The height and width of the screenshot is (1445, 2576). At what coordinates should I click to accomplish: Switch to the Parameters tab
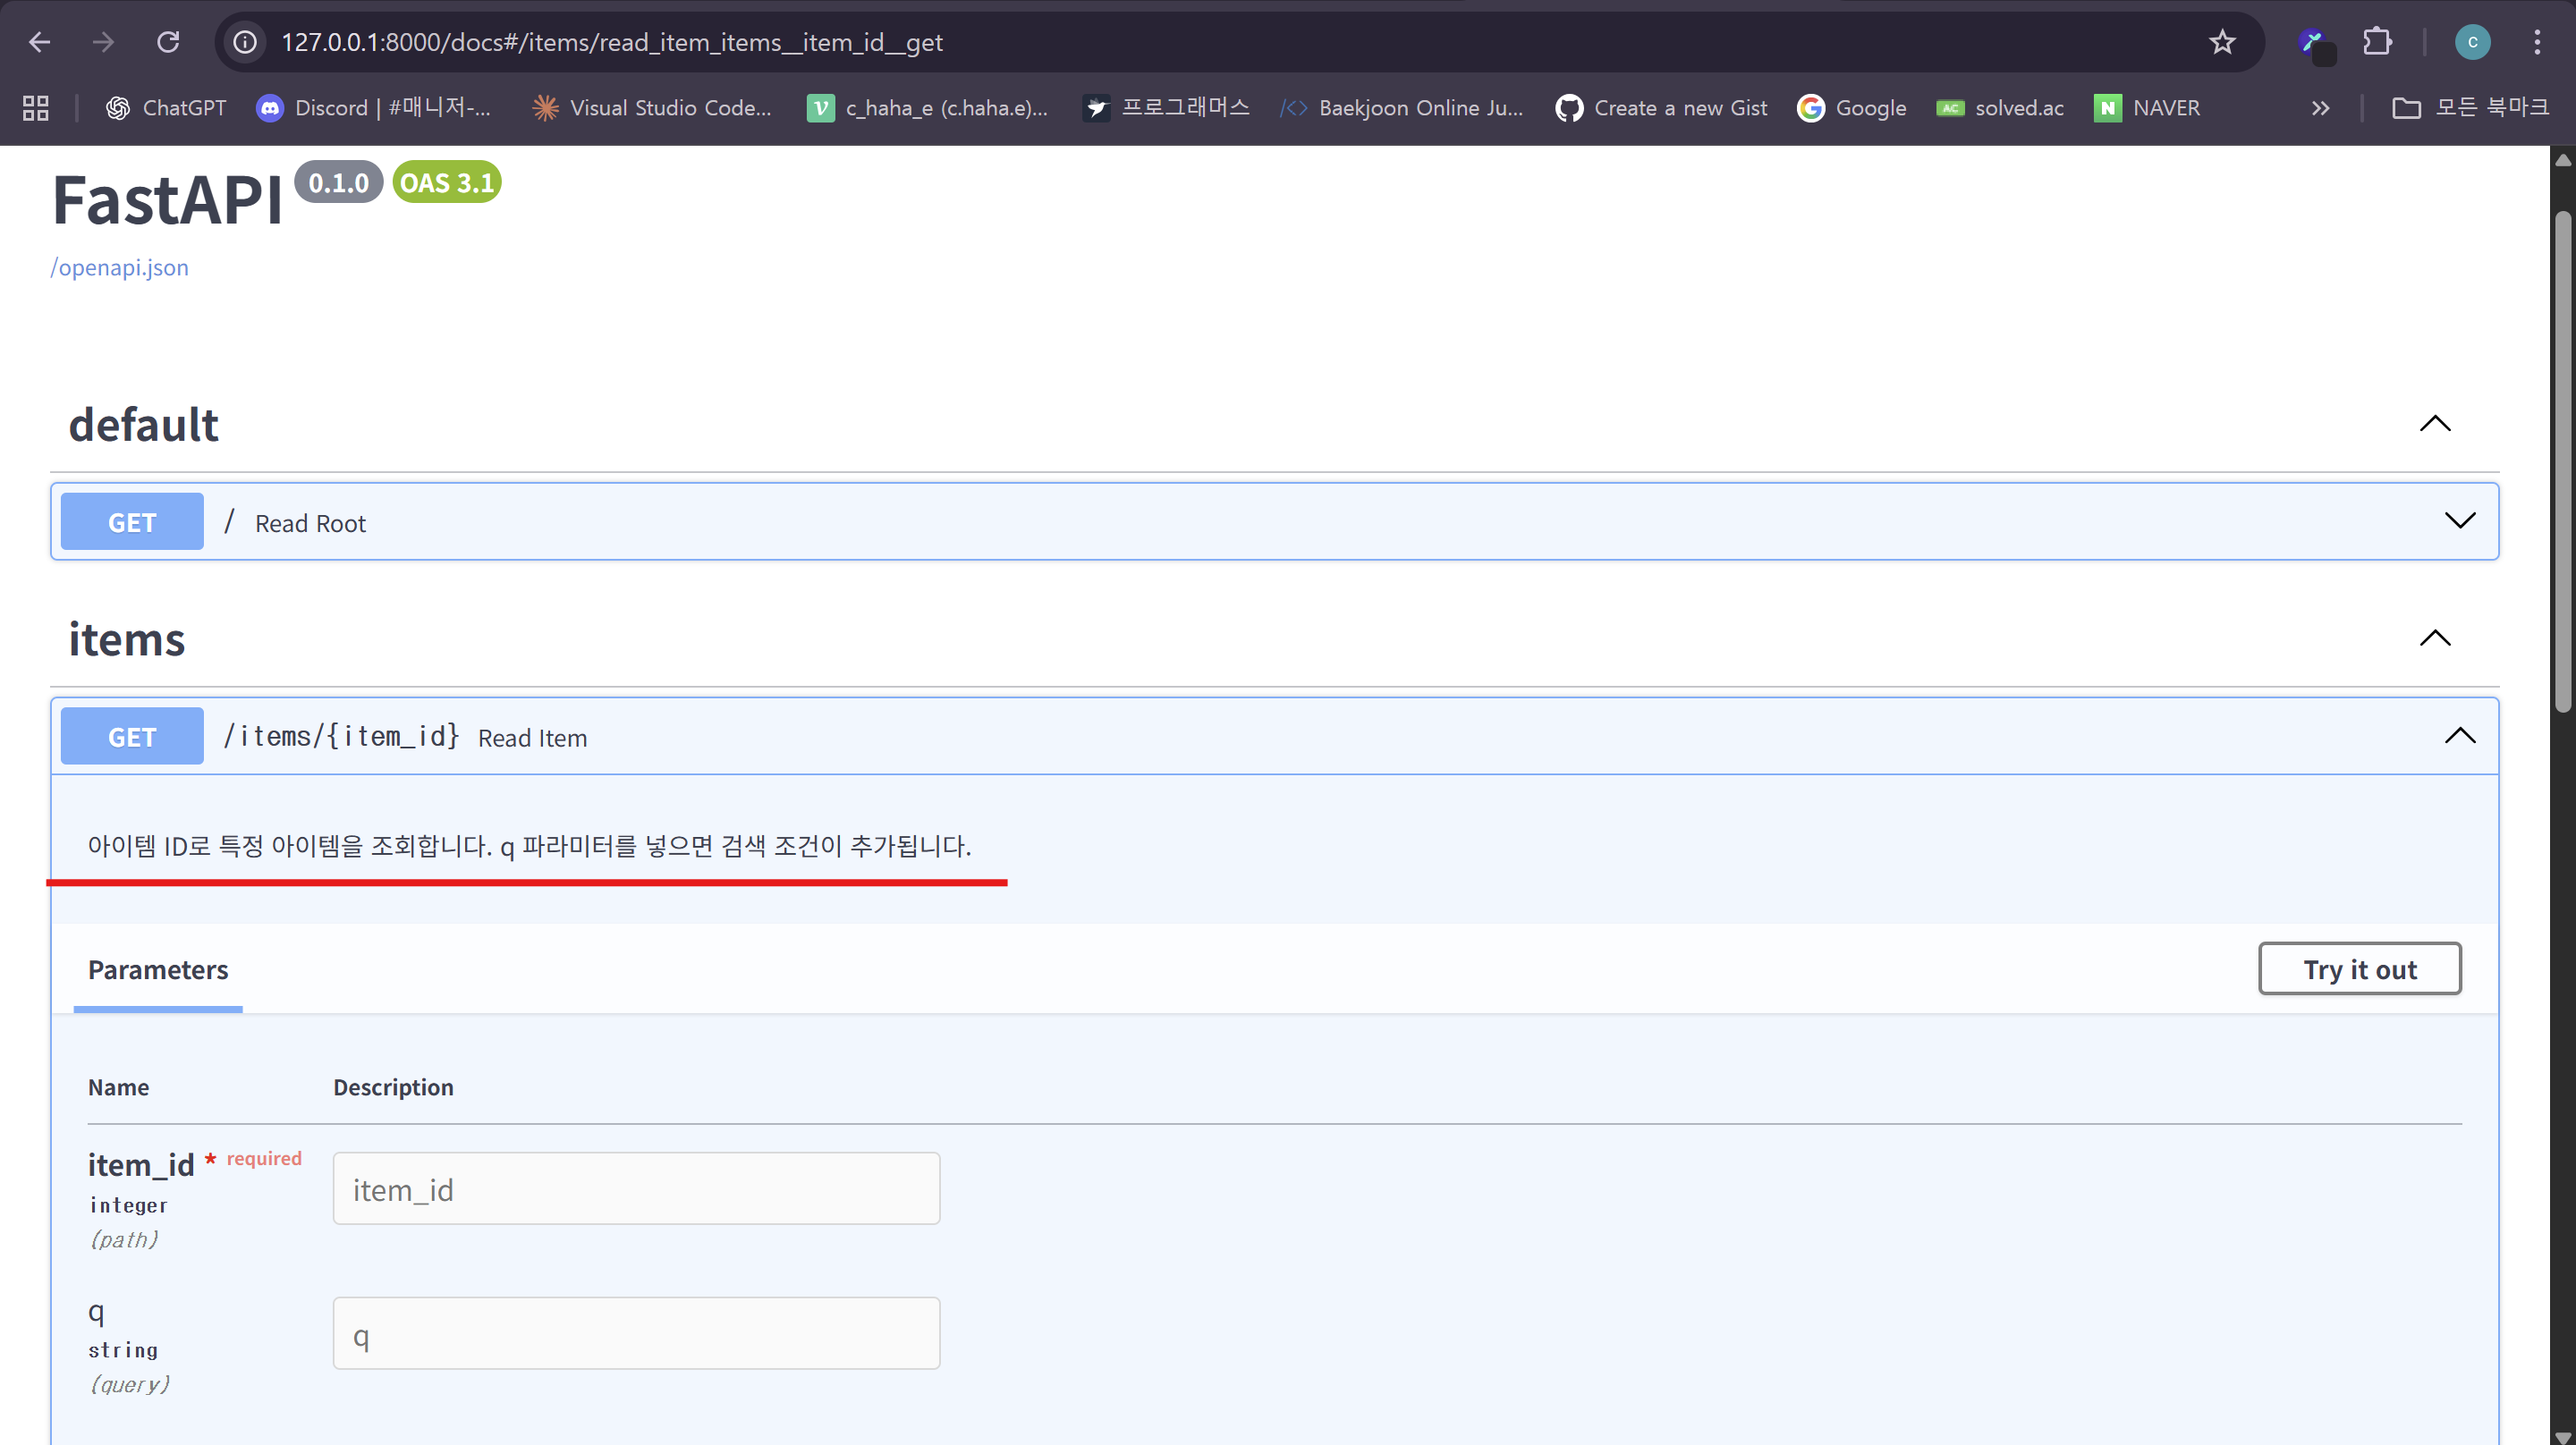tap(157, 969)
